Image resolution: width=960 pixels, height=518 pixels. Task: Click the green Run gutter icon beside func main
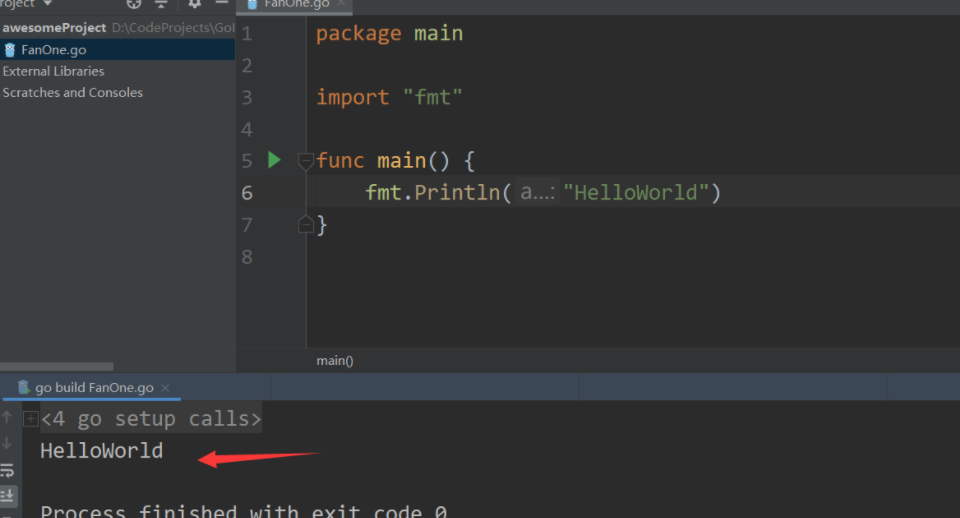click(x=274, y=160)
